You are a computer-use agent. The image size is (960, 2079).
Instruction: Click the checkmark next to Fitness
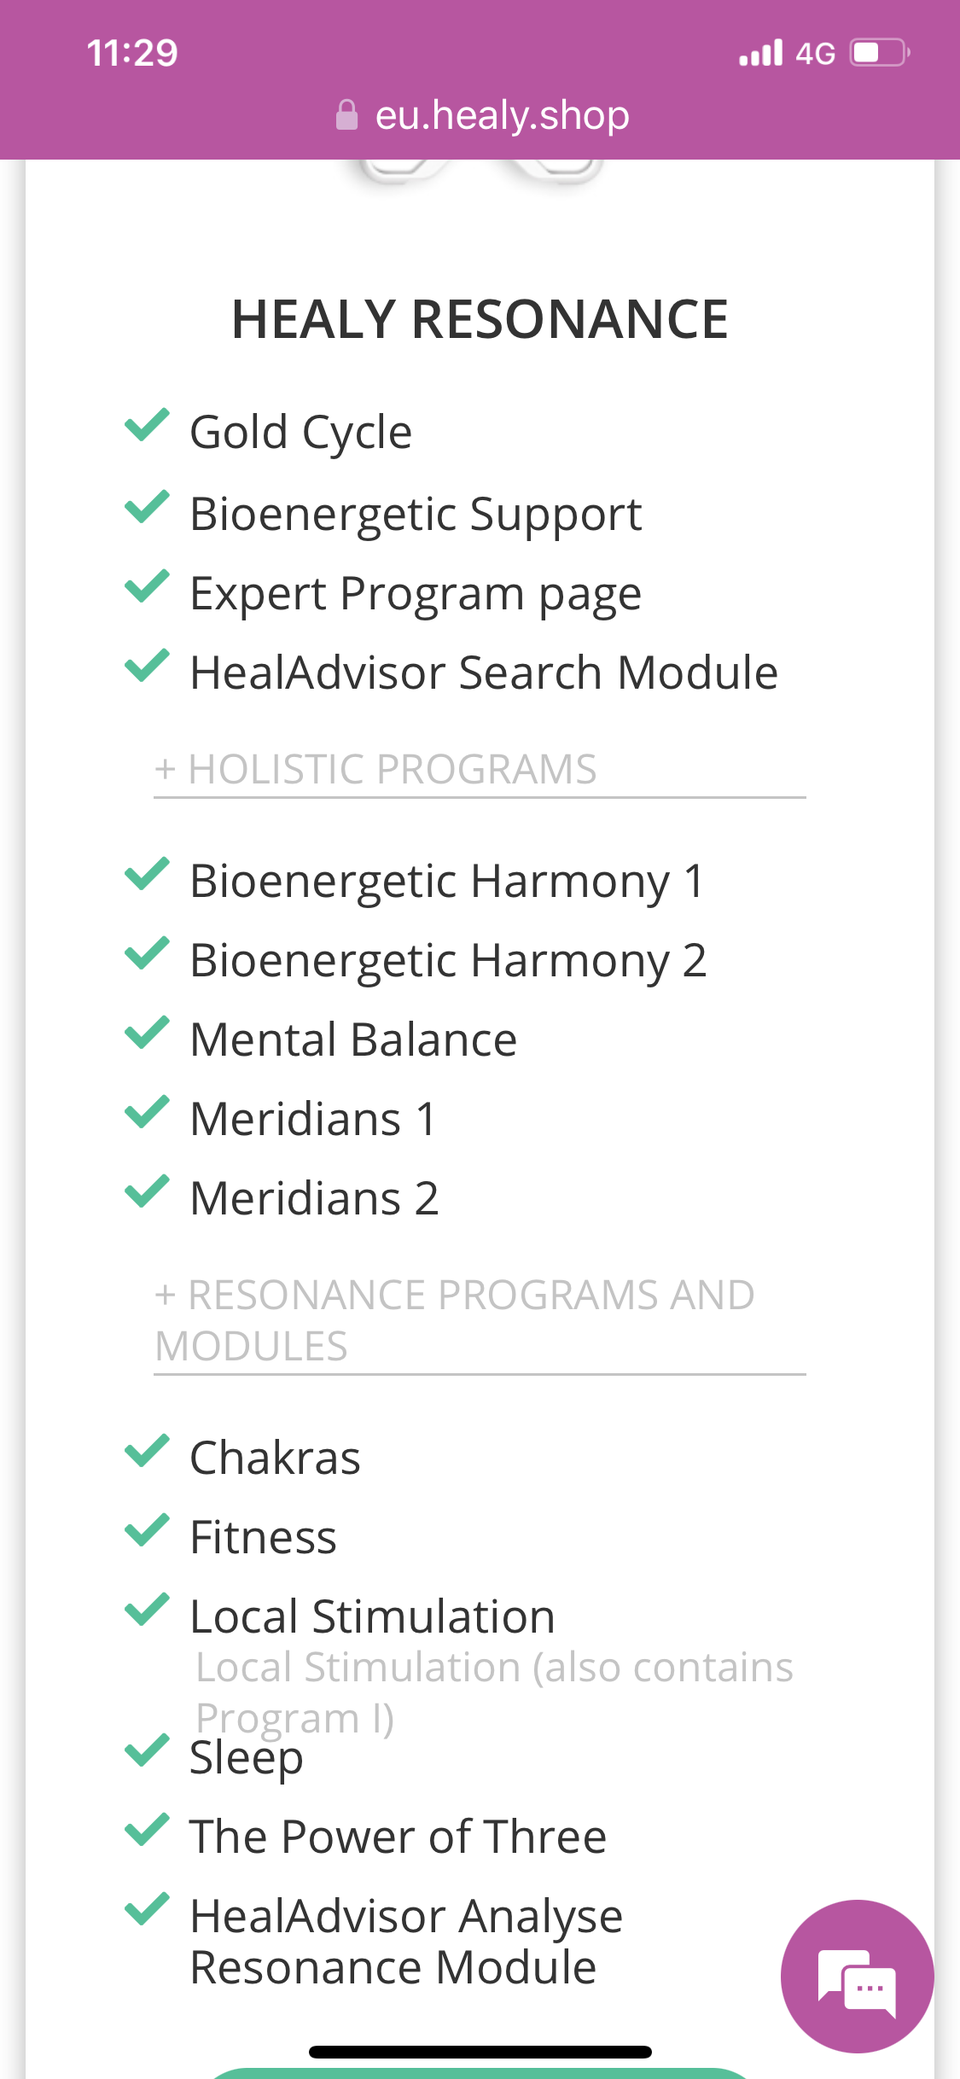[x=147, y=1530]
